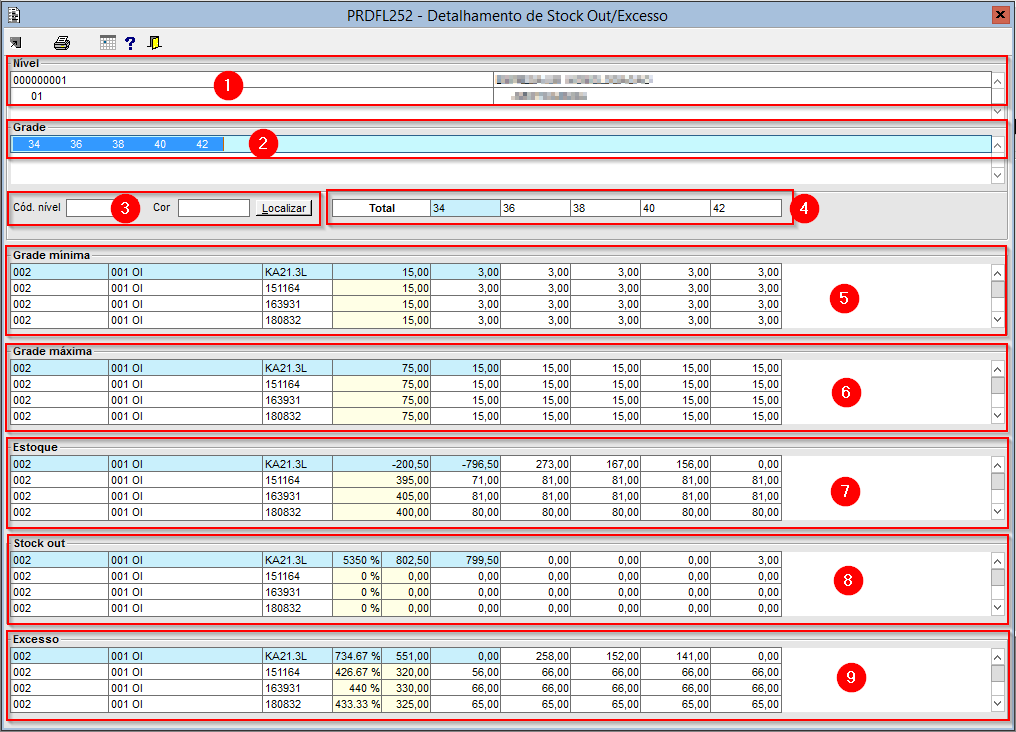Click the 156,00 cell in Estoque
This screenshot has height=732, width=1016.
pos(675,464)
